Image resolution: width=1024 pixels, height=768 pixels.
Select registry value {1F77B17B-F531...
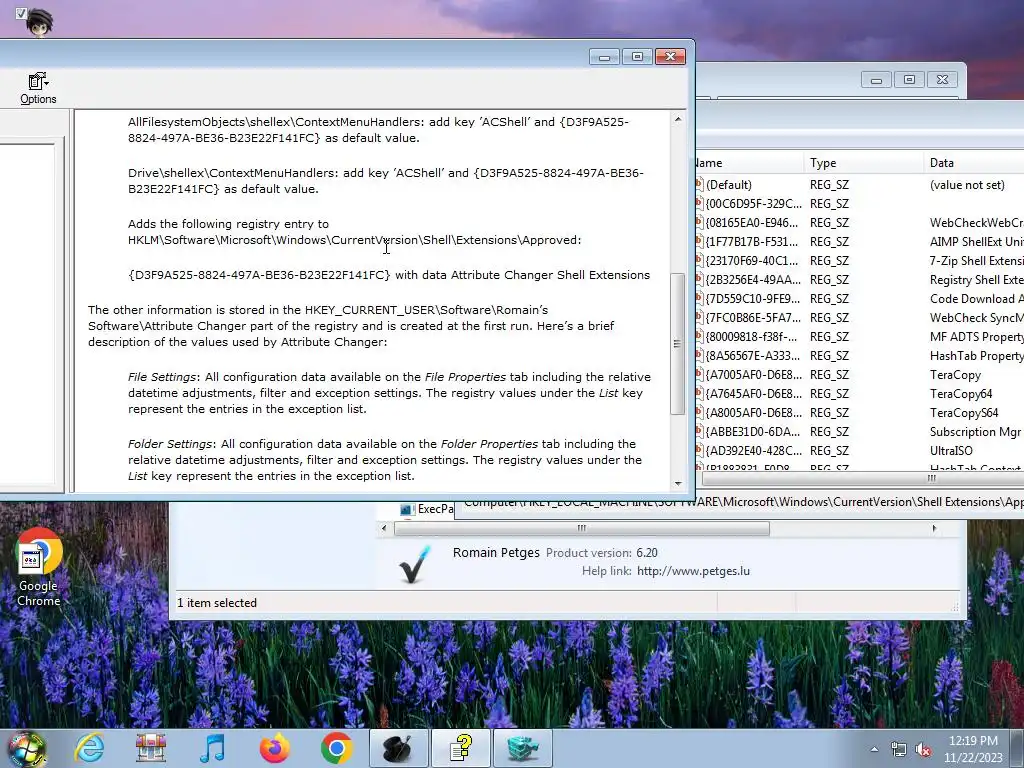(752, 242)
